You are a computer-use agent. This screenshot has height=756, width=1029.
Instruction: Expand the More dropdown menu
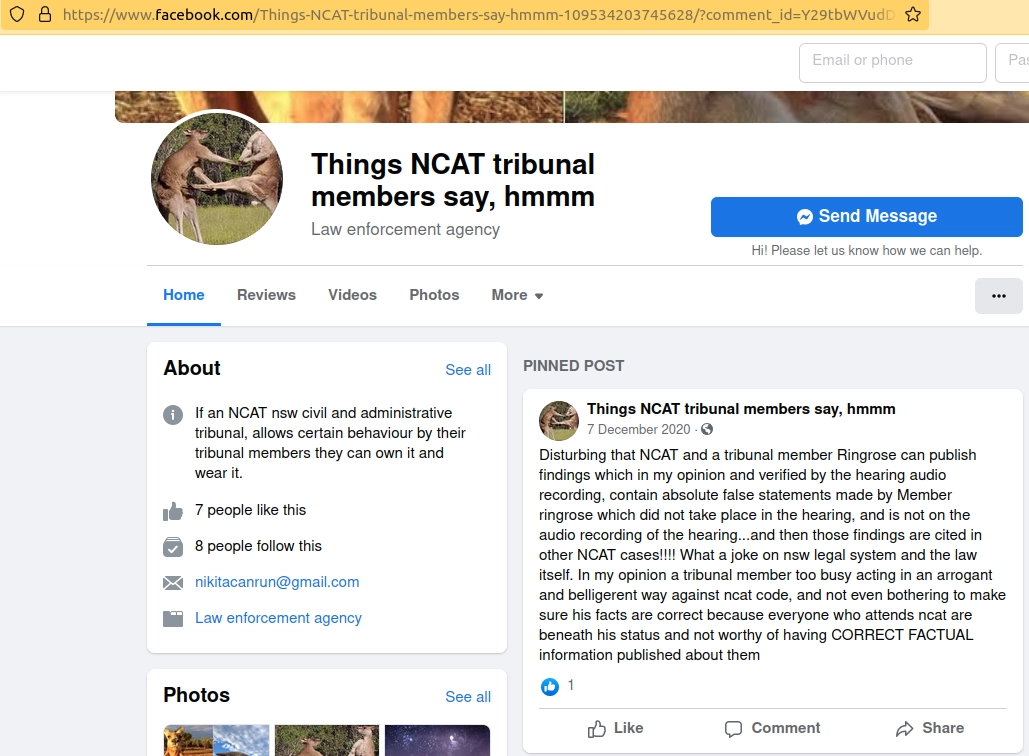coord(517,295)
